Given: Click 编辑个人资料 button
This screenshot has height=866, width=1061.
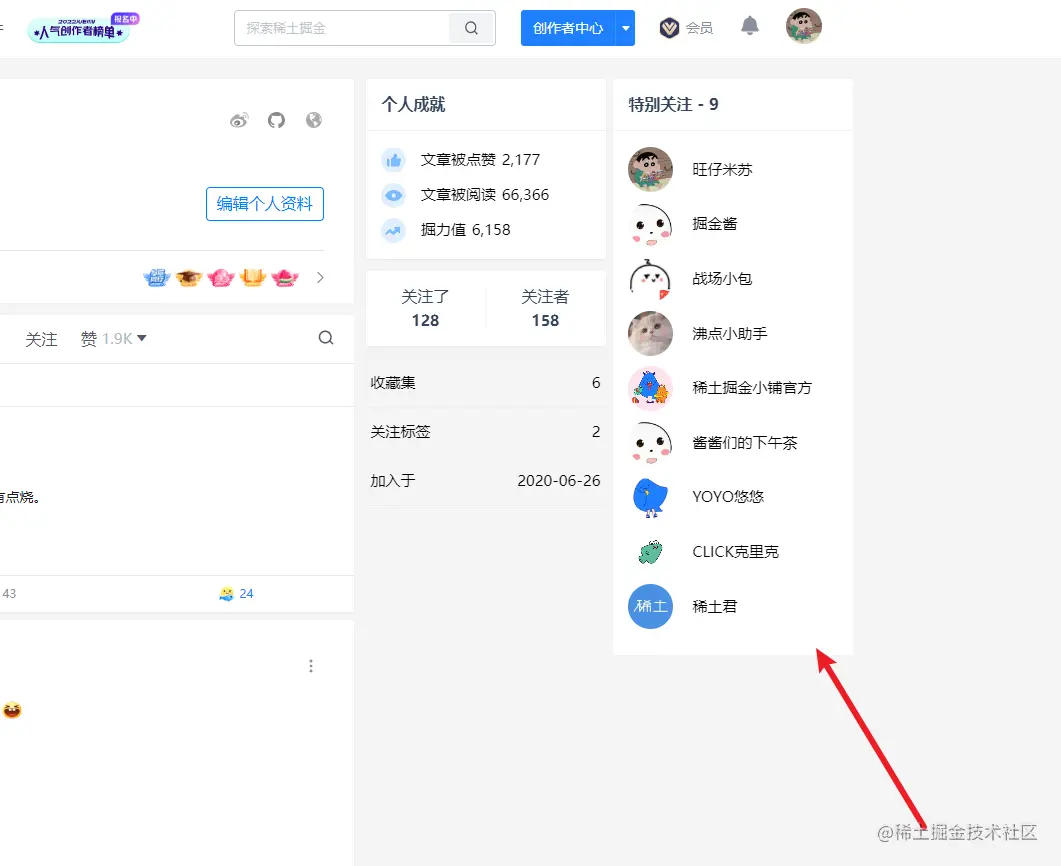Looking at the screenshot, I should point(265,204).
